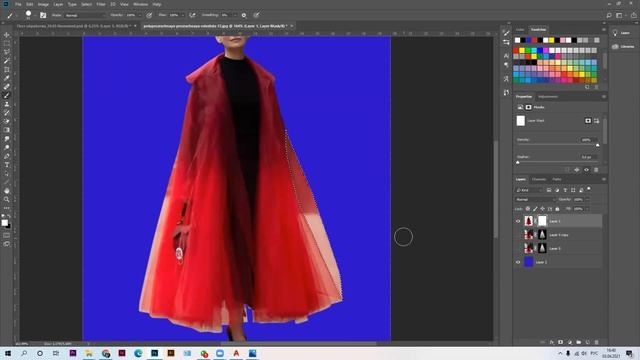This screenshot has width=640, height=360.
Task: Switch to the Adjustments panel tab
Action: tap(548, 97)
